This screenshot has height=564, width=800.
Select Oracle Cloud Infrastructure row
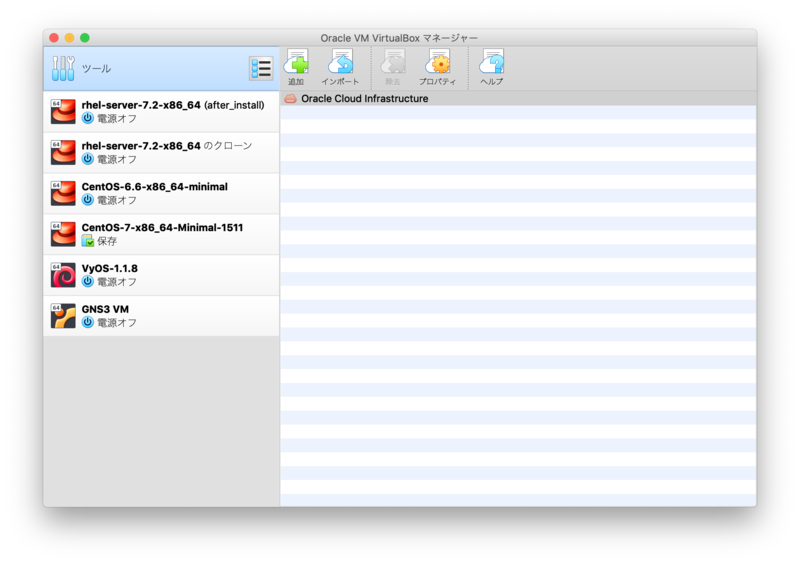point(518,99)
